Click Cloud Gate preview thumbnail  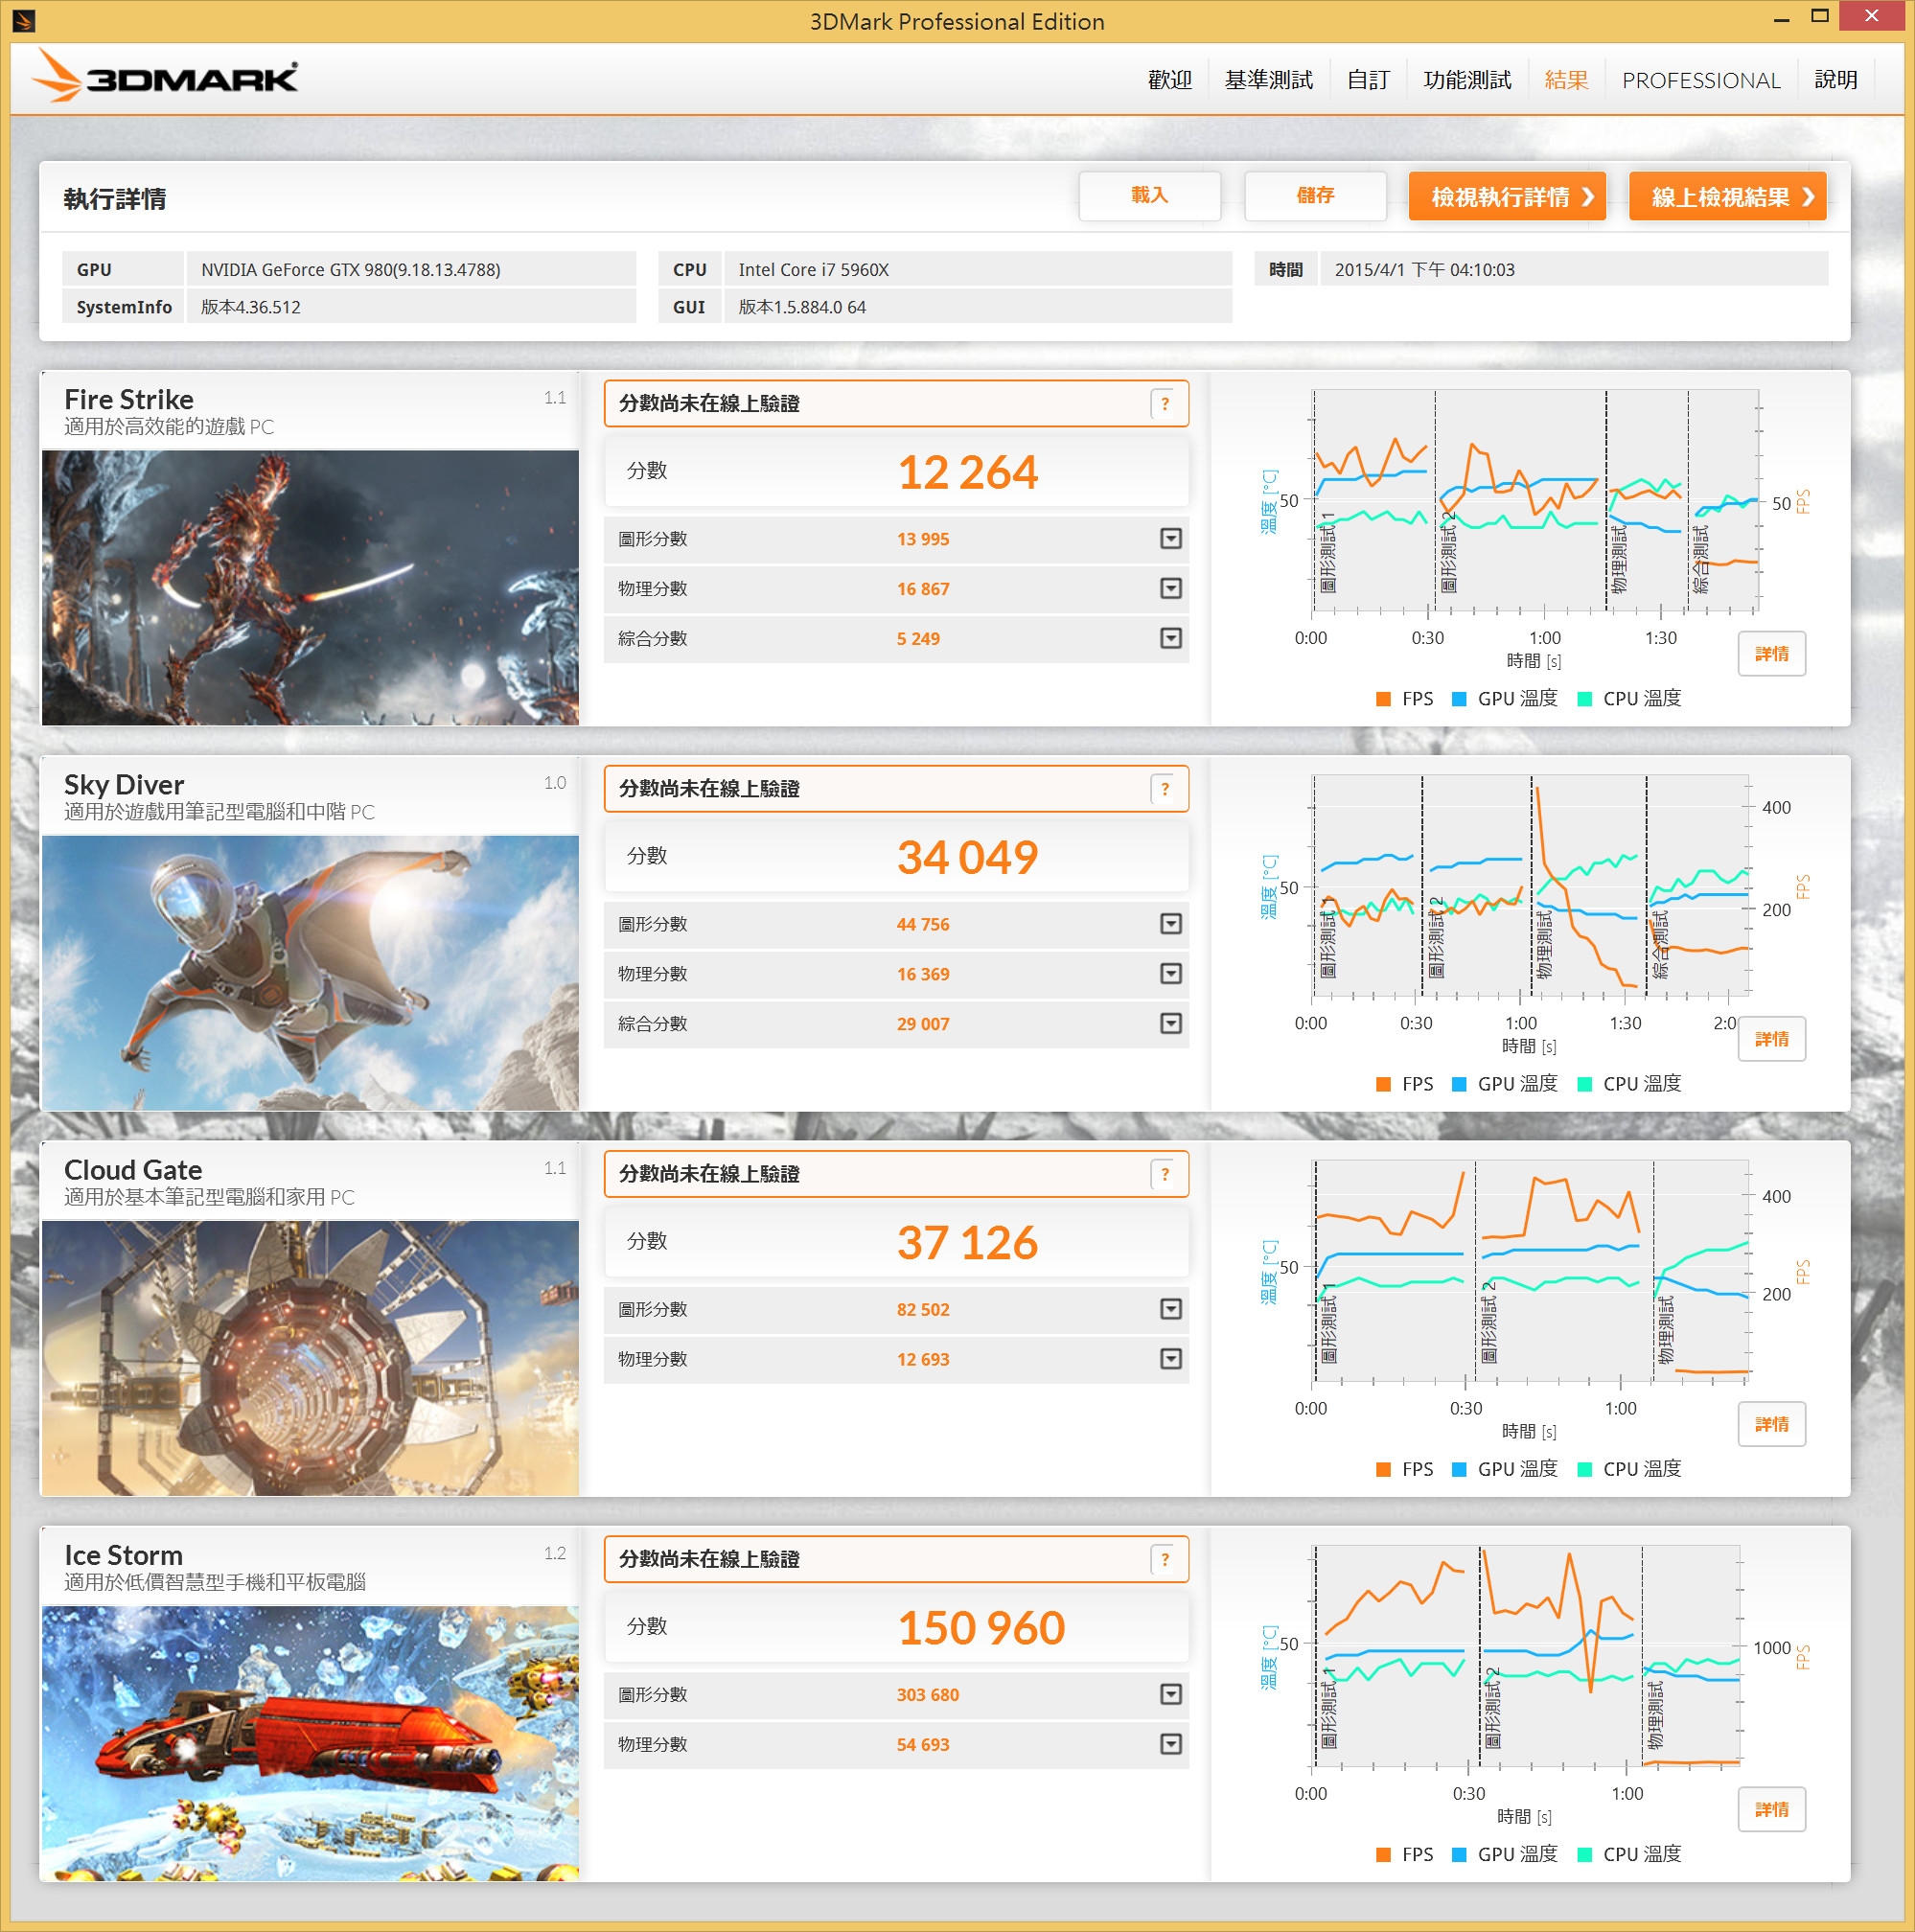pyautogui.click(x=310, y=1357)
